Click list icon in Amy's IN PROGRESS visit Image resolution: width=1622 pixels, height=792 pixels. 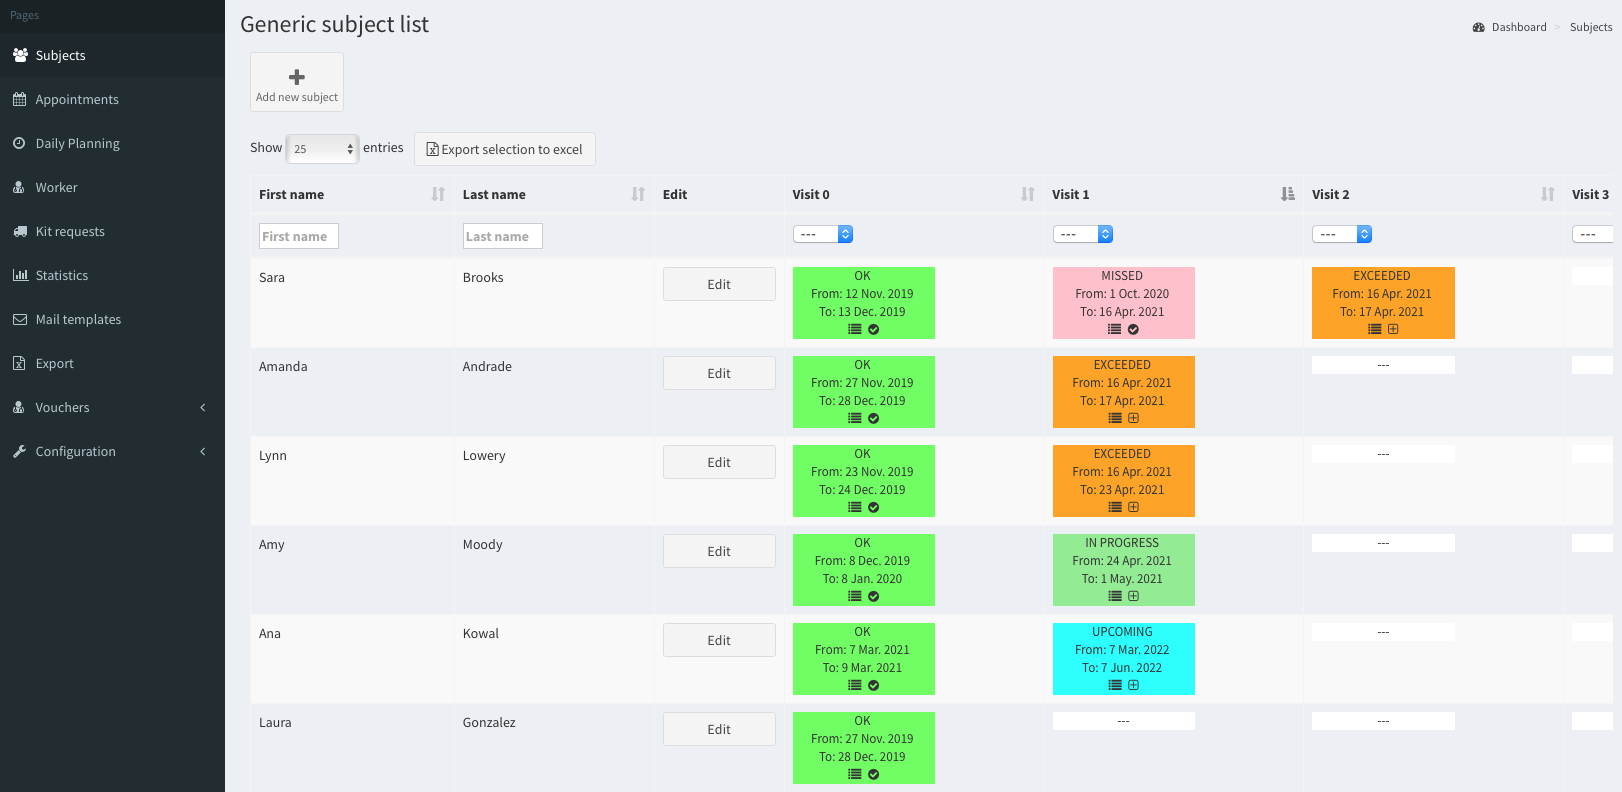click(1114, 596)
